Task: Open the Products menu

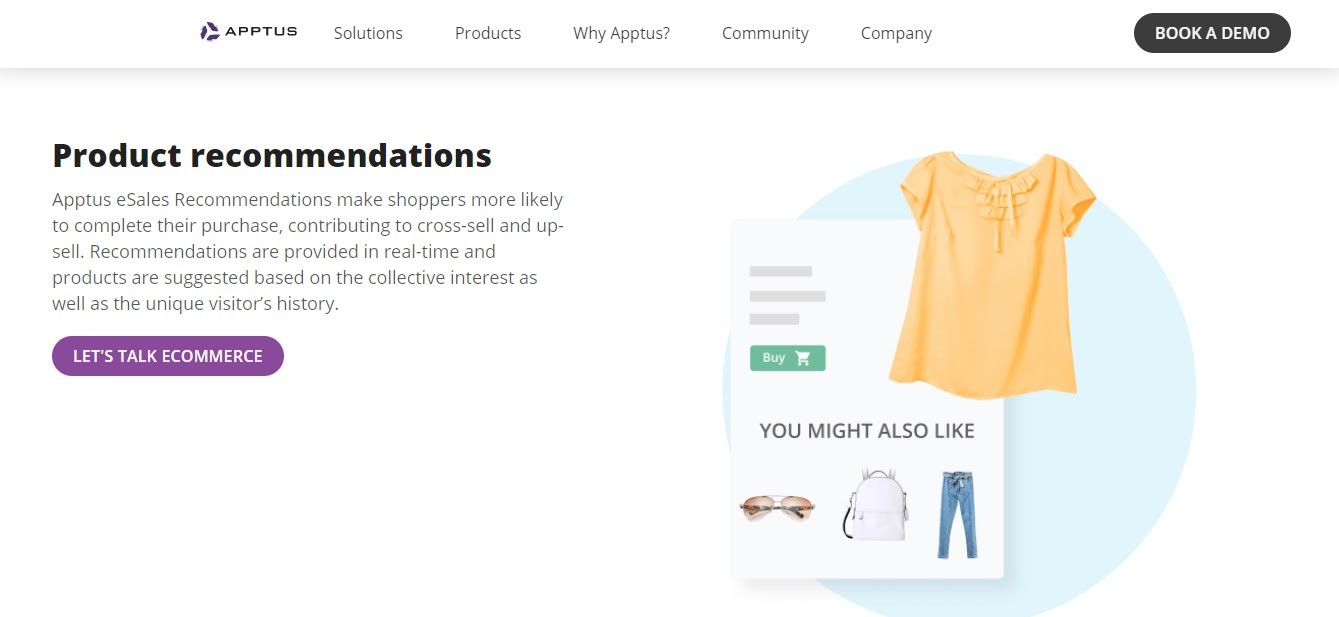Action: coord(488,33)
